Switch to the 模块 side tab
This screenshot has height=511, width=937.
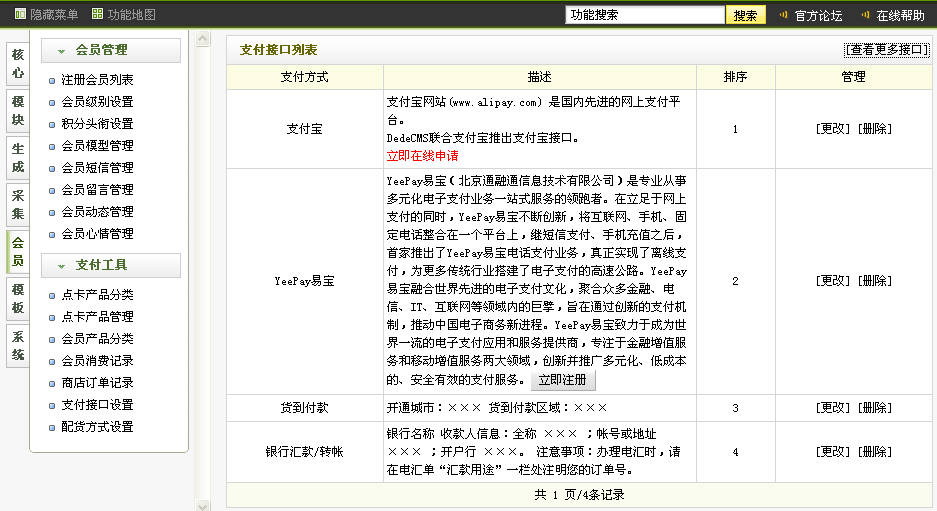coord(18,110)
